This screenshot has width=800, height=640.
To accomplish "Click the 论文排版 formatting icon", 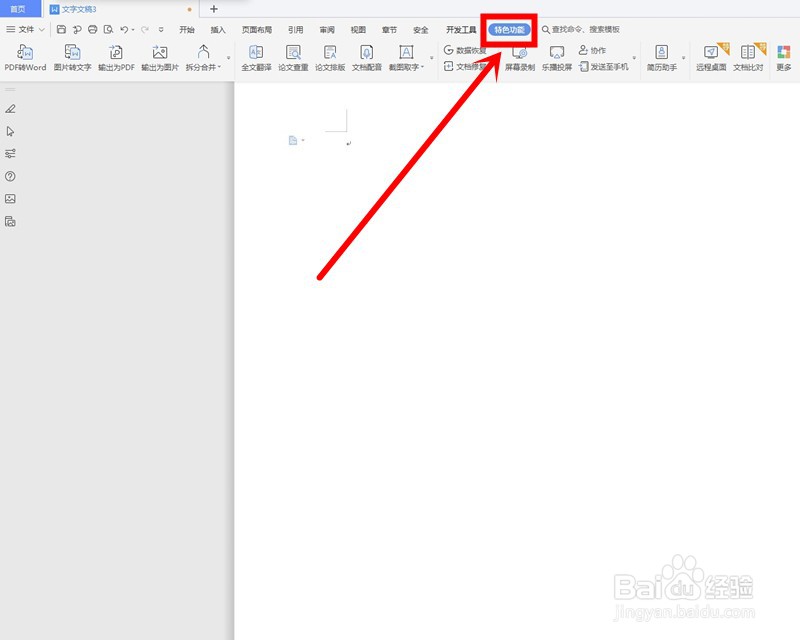I will tap(330, 57).
